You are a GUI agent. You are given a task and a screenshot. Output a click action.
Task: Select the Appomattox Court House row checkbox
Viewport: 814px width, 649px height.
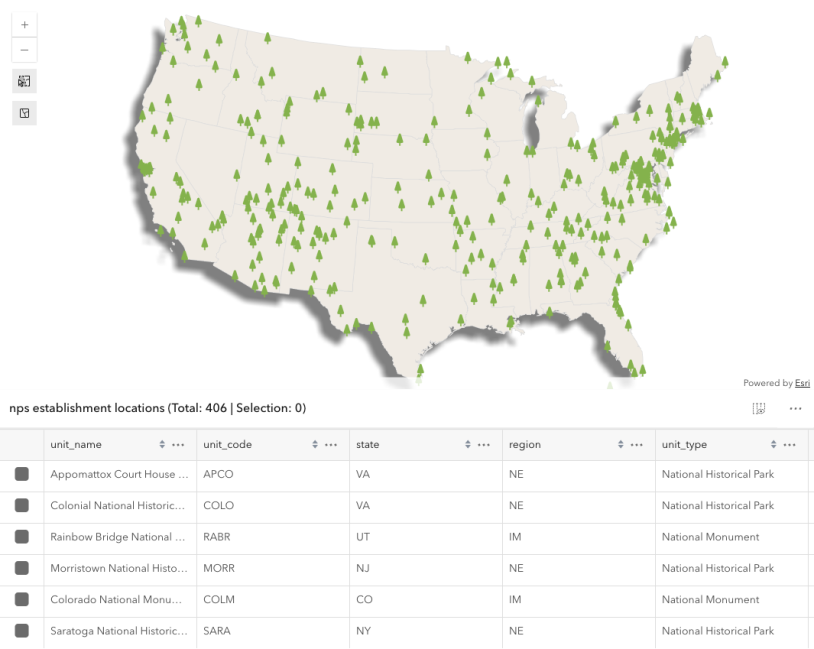tap(22, 474)
